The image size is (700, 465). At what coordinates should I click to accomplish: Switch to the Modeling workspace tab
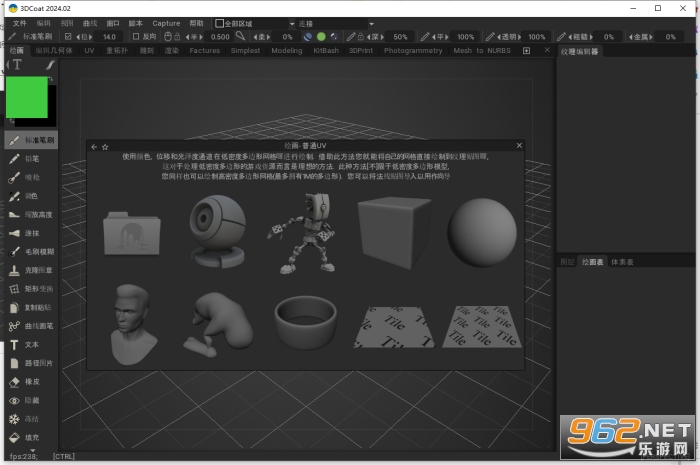[x=287, y=50]
